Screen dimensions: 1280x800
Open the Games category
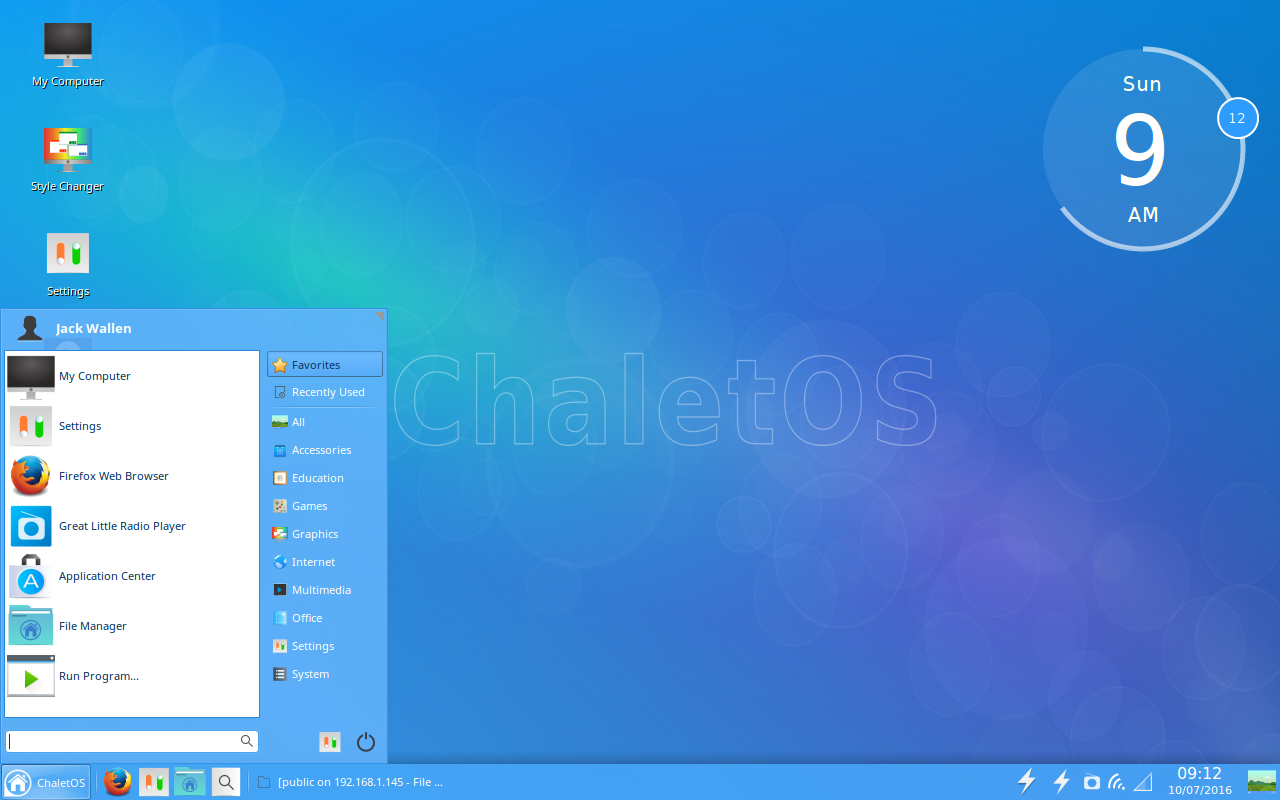pyautogui.click(x=325, y=506)
